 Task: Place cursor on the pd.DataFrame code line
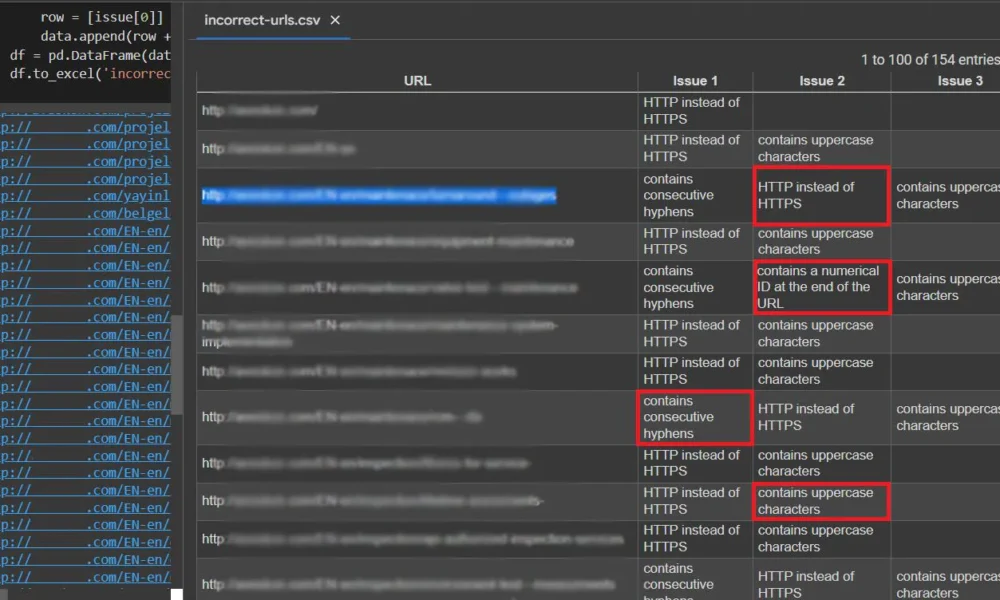coord(90,55)
